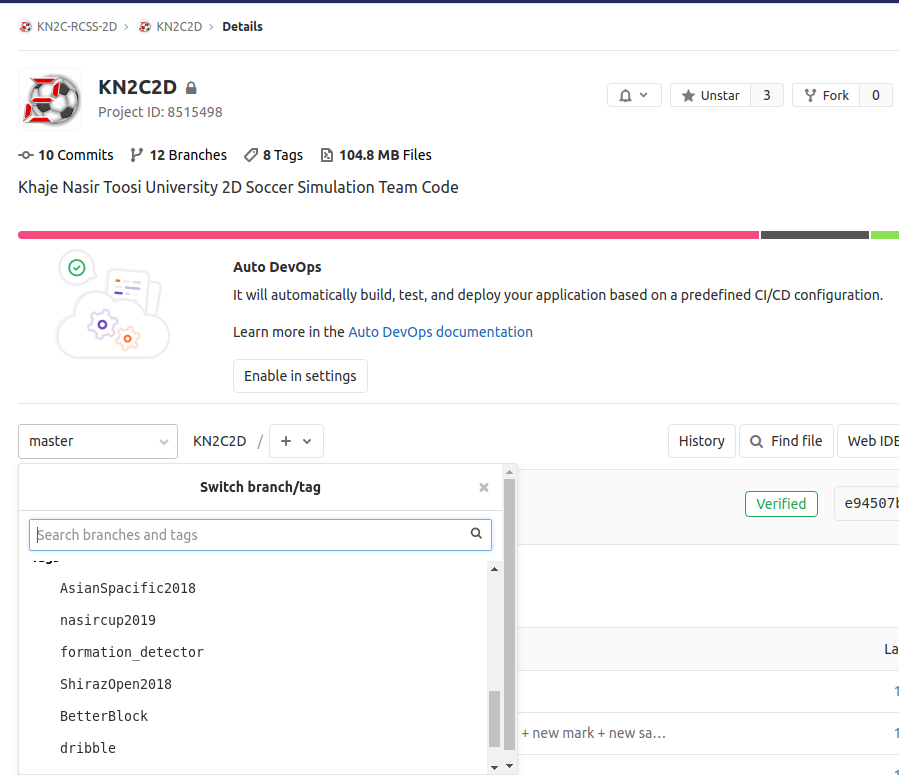Open the plus add-file dropdown
This screenshot has height=775, width=899.
296,441
